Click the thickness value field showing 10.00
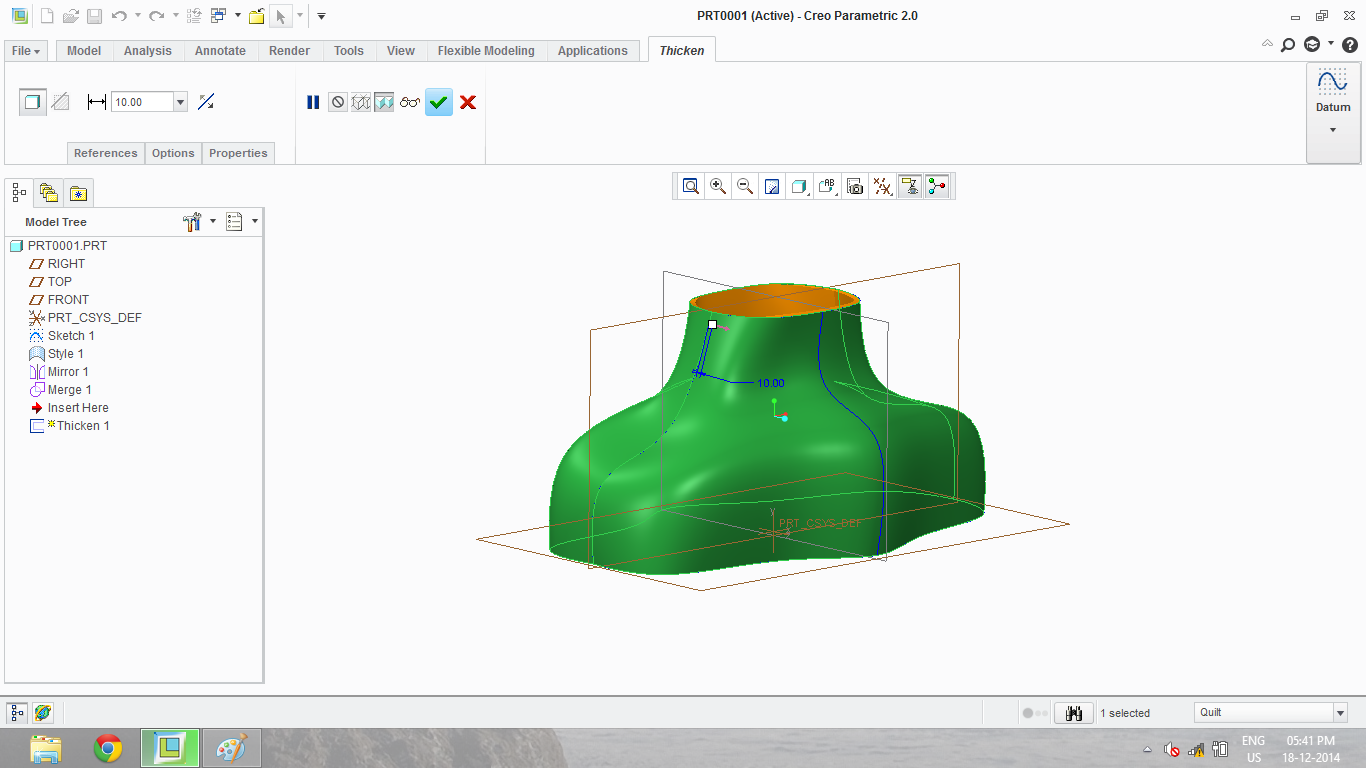1366x768 pixels. point(142,102)
